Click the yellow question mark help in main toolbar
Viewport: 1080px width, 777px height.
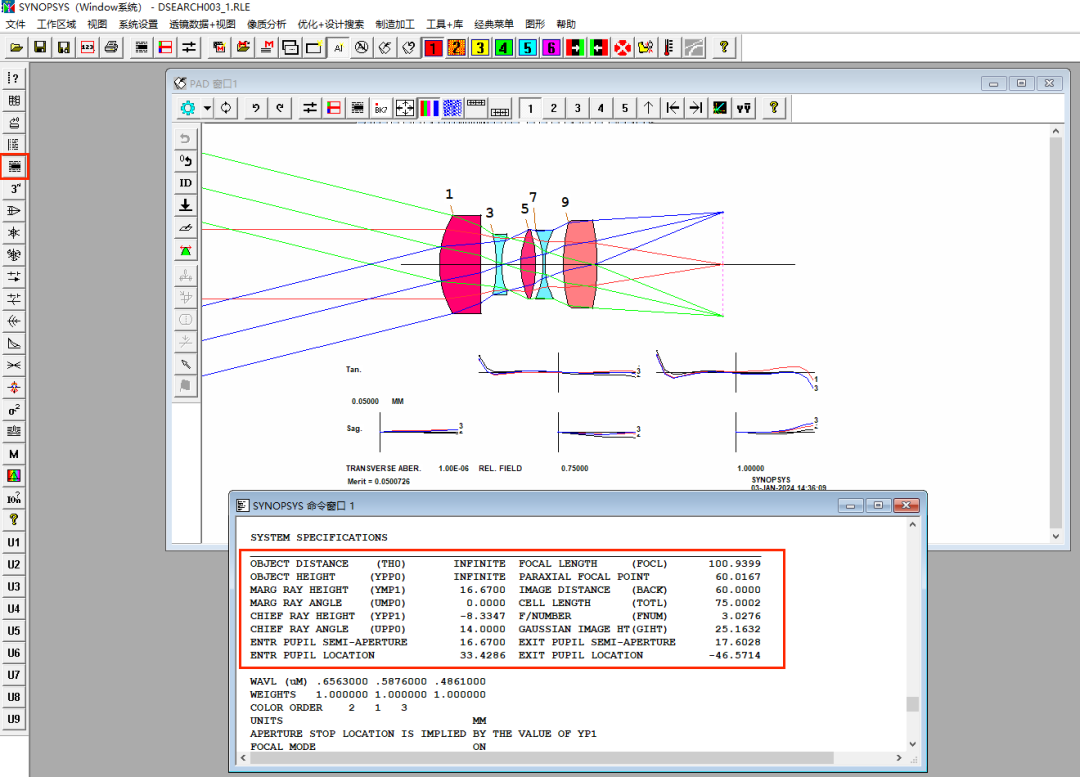(x=723, y=48)
